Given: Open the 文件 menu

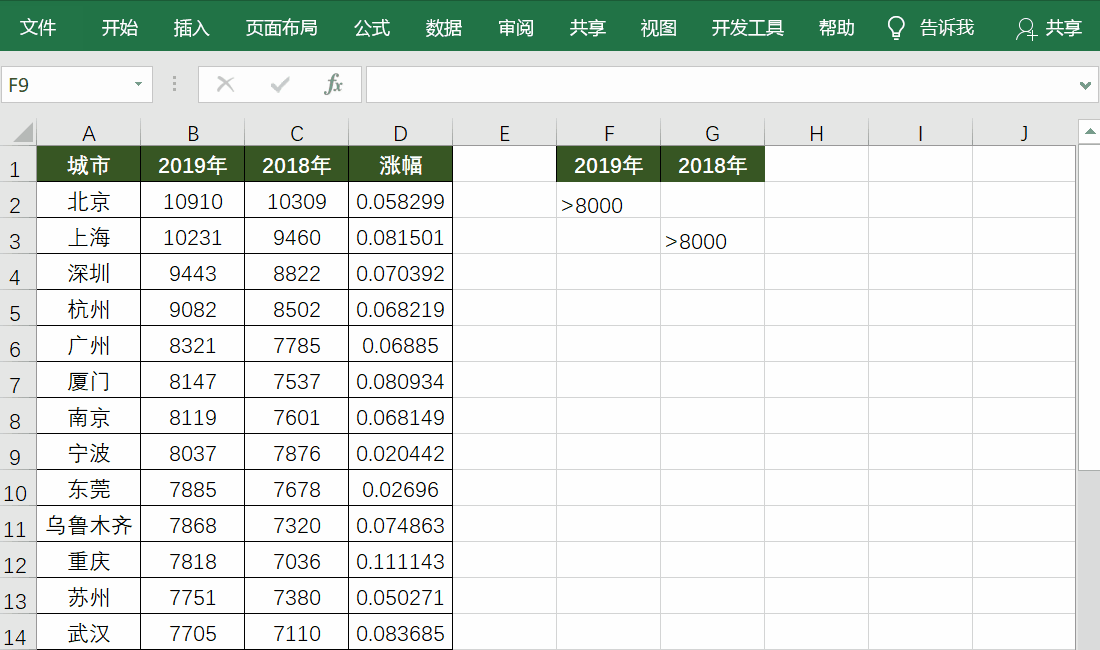Looking at the screenshot, I should [x=38, y=27].
